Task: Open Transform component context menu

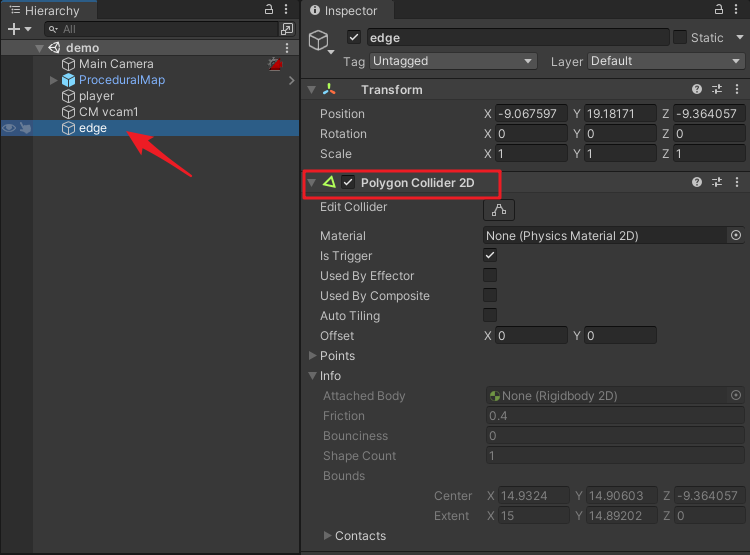Action: coord(737,89)
